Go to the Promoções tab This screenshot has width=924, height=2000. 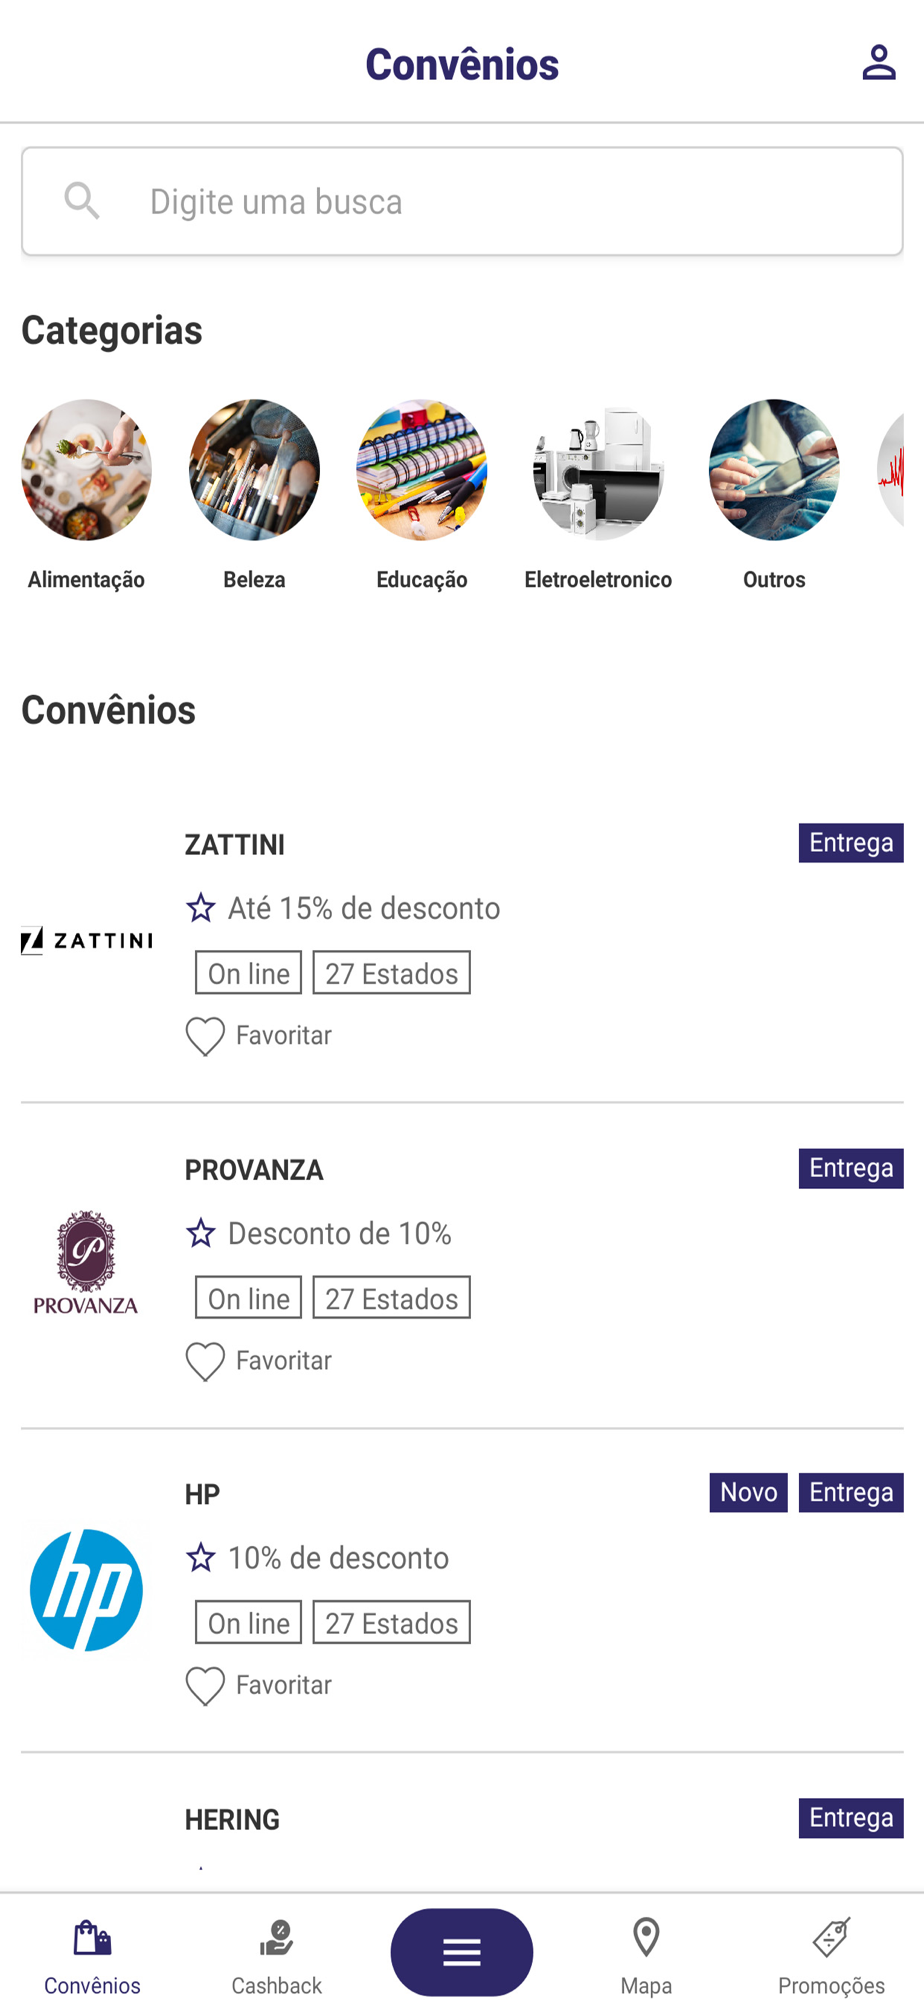(831, 1956)
